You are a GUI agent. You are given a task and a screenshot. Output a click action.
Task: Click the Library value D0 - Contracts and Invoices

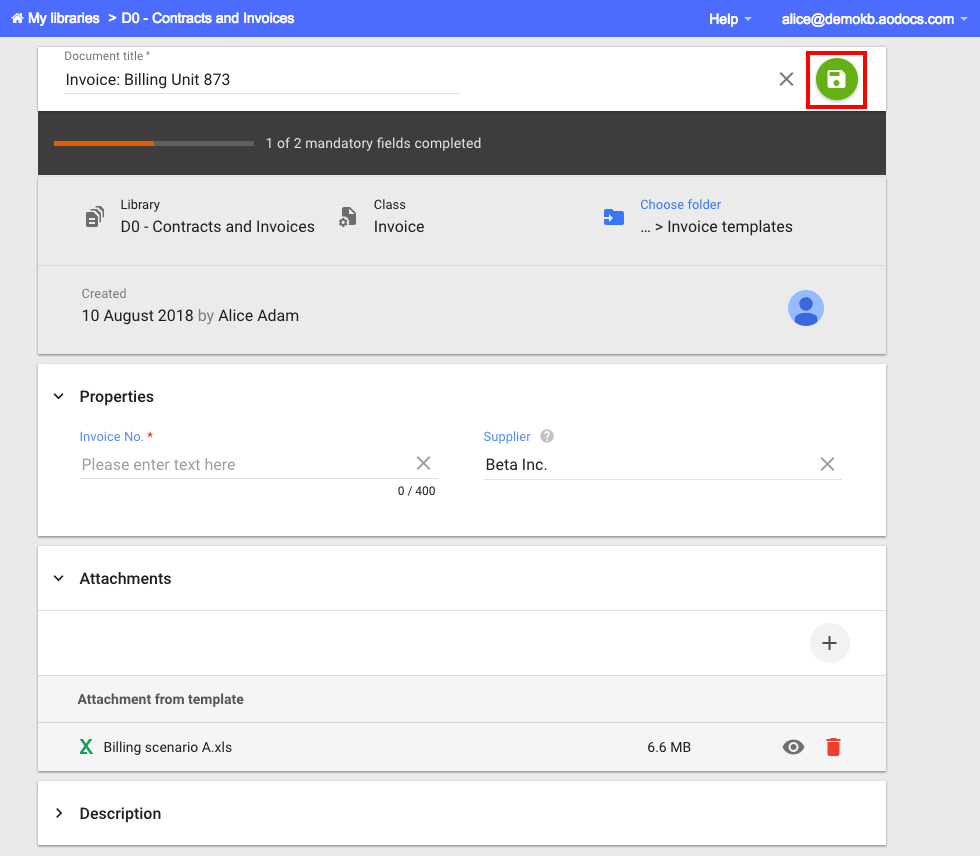(x=218, y=226)
